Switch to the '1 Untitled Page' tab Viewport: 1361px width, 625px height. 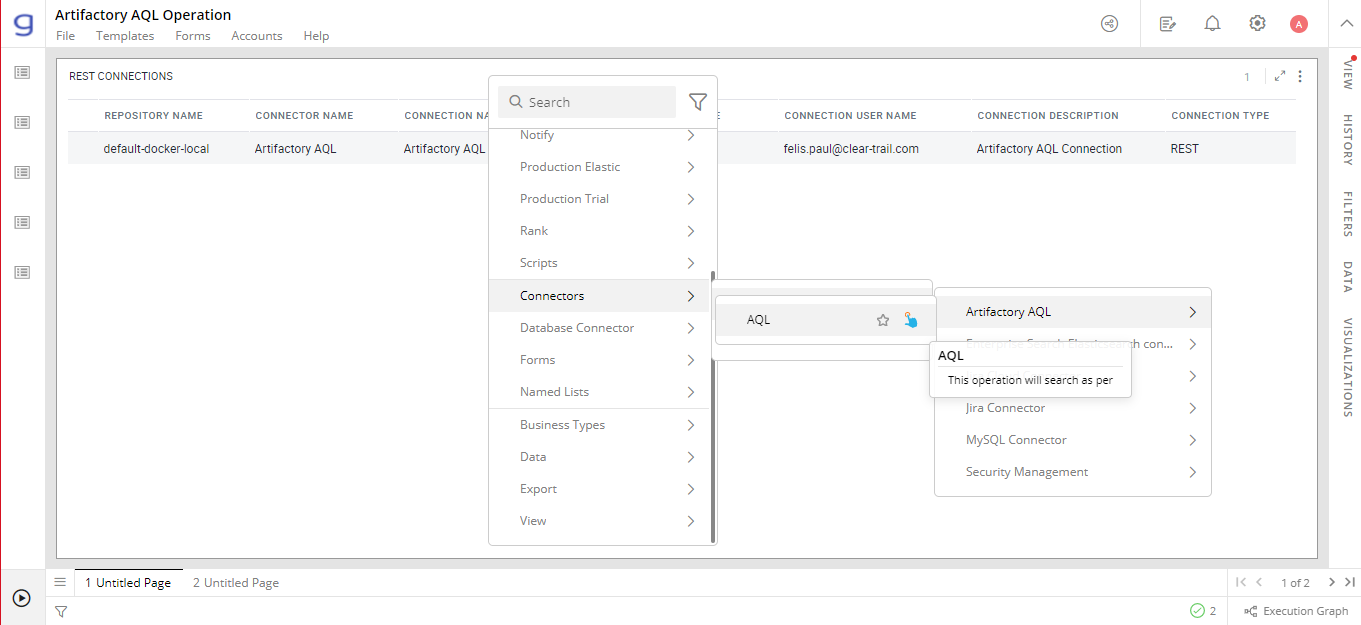coord(128,582)
